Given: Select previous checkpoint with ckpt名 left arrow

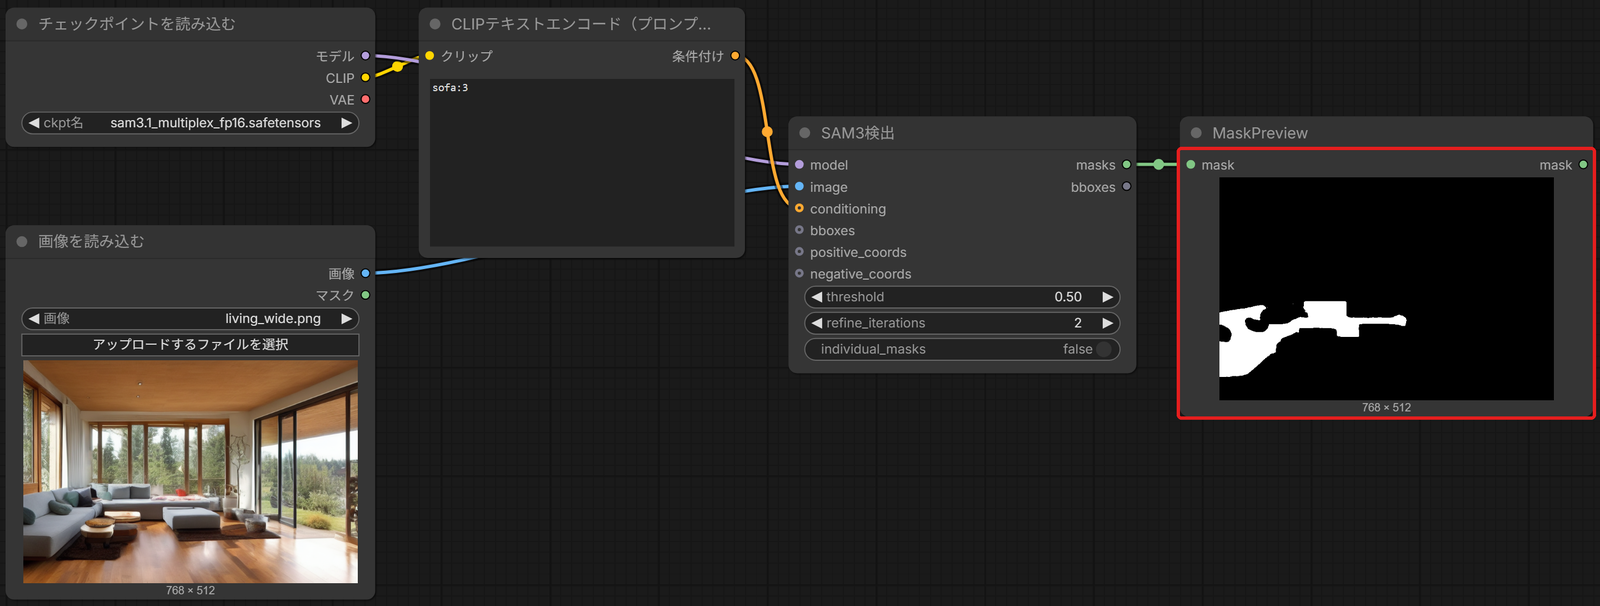Looking at the screenshot, I should [x=34, y=123].
